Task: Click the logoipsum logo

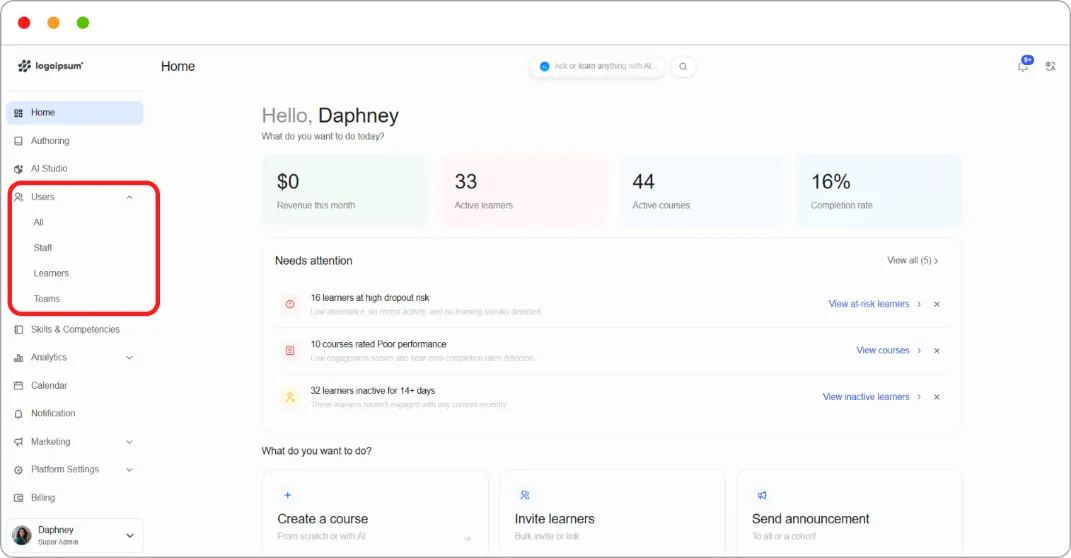Action: click(51, 66)
